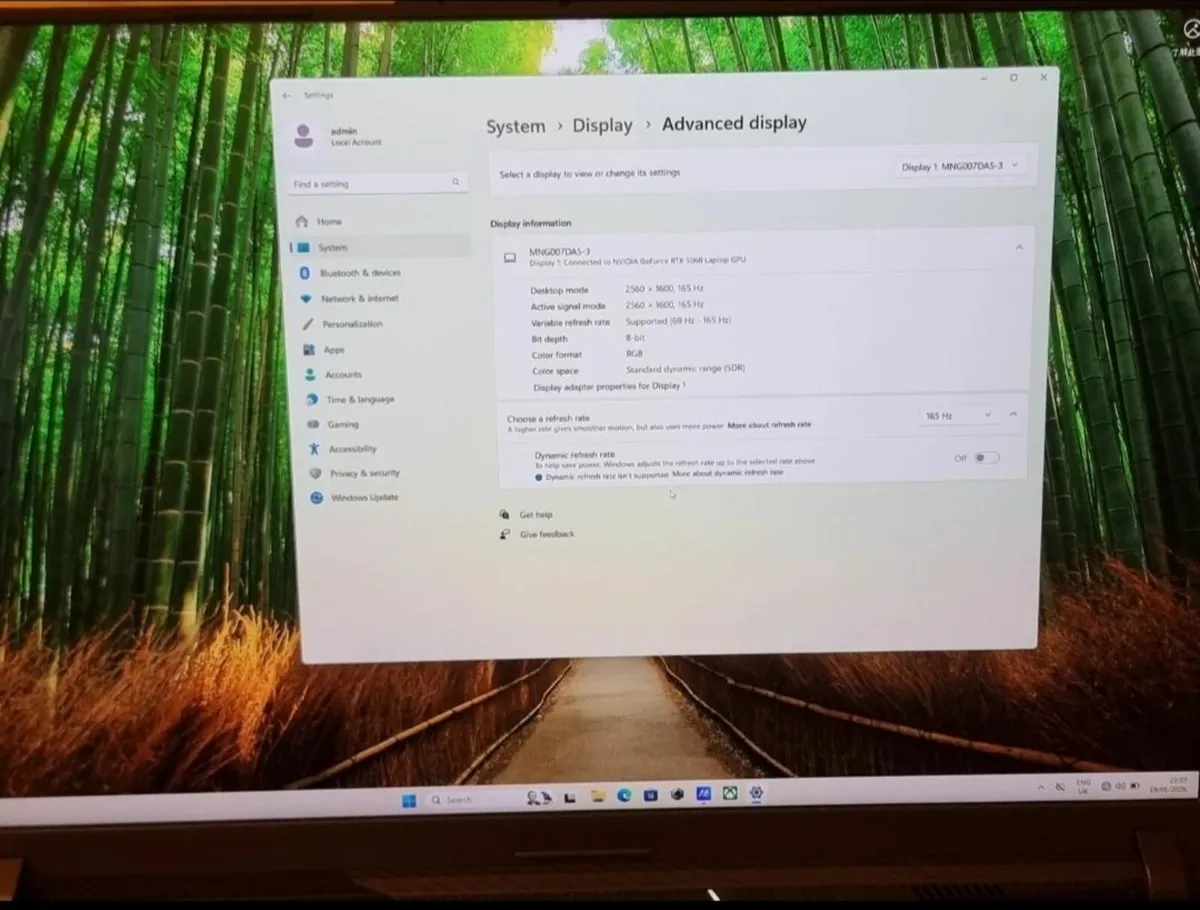Click More about refresh rate link
The height and width of the screenshot is (910, 1200).
tap(769, 424)
